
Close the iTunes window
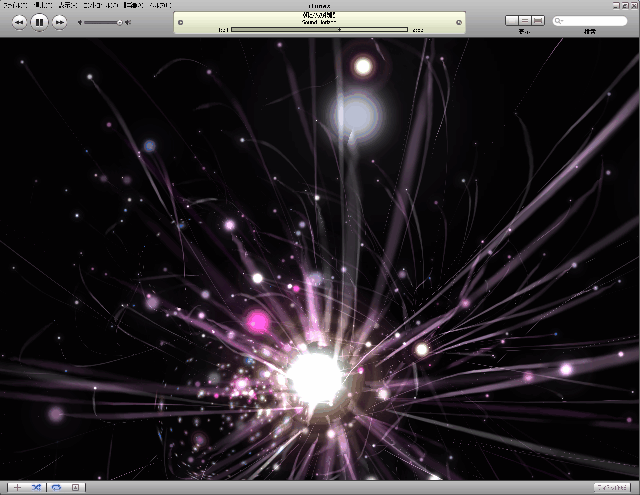point(634,5)
